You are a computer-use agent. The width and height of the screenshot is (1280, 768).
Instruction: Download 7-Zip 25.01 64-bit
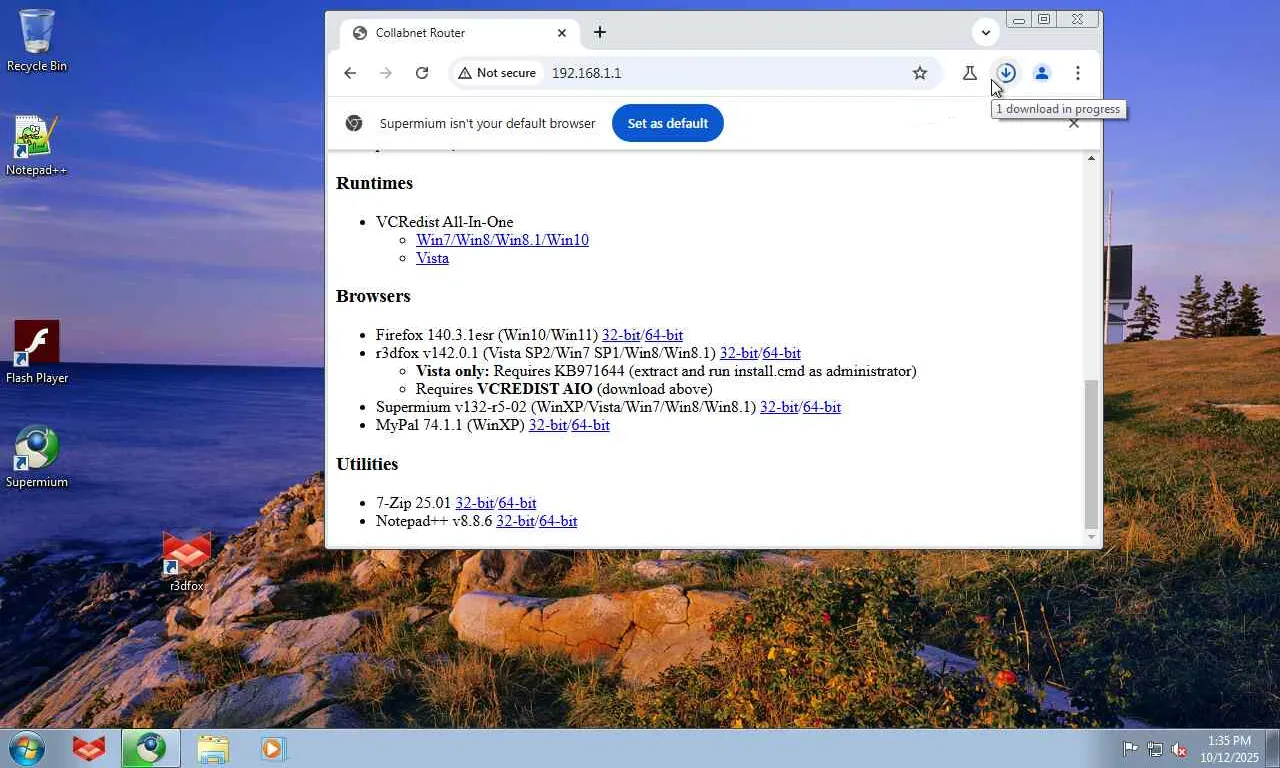518,503
